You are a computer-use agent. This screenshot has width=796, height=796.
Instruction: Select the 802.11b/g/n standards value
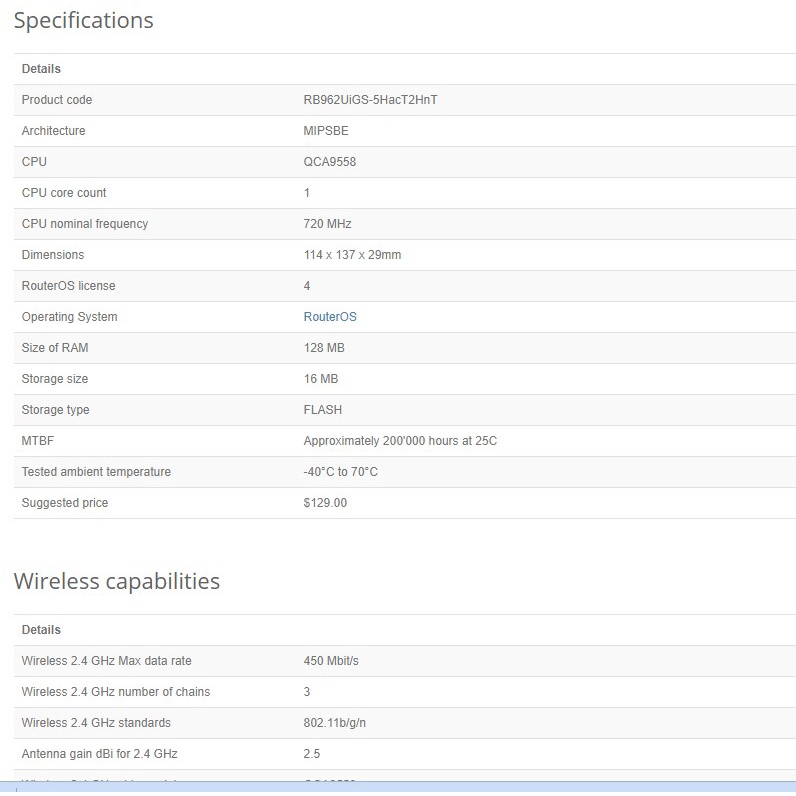(x=335, y=723)
